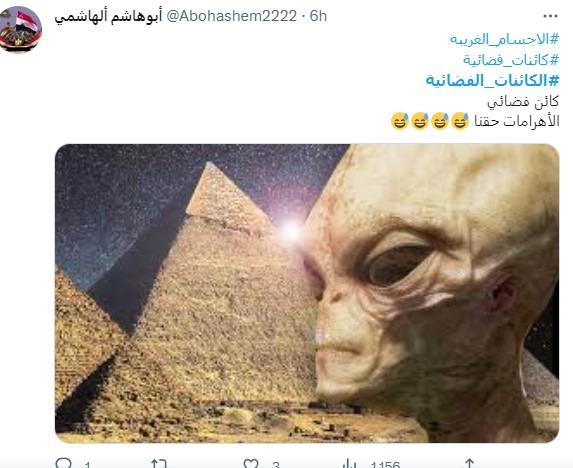Open the three-dot more options menu
This screenshot has width=573, height=468.
coord(550,16)
